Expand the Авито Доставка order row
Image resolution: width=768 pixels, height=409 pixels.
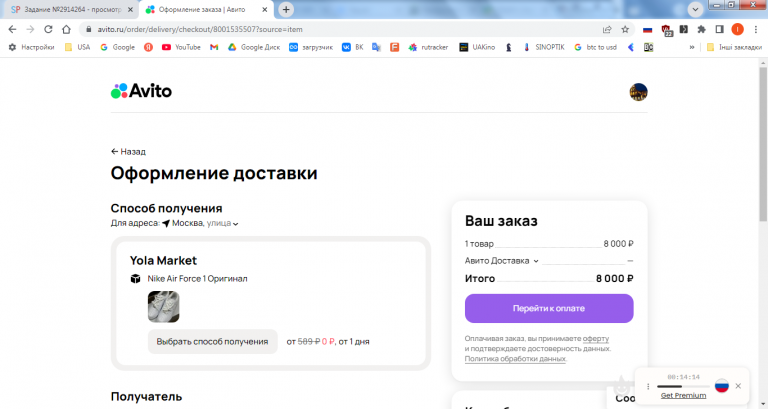502,261
